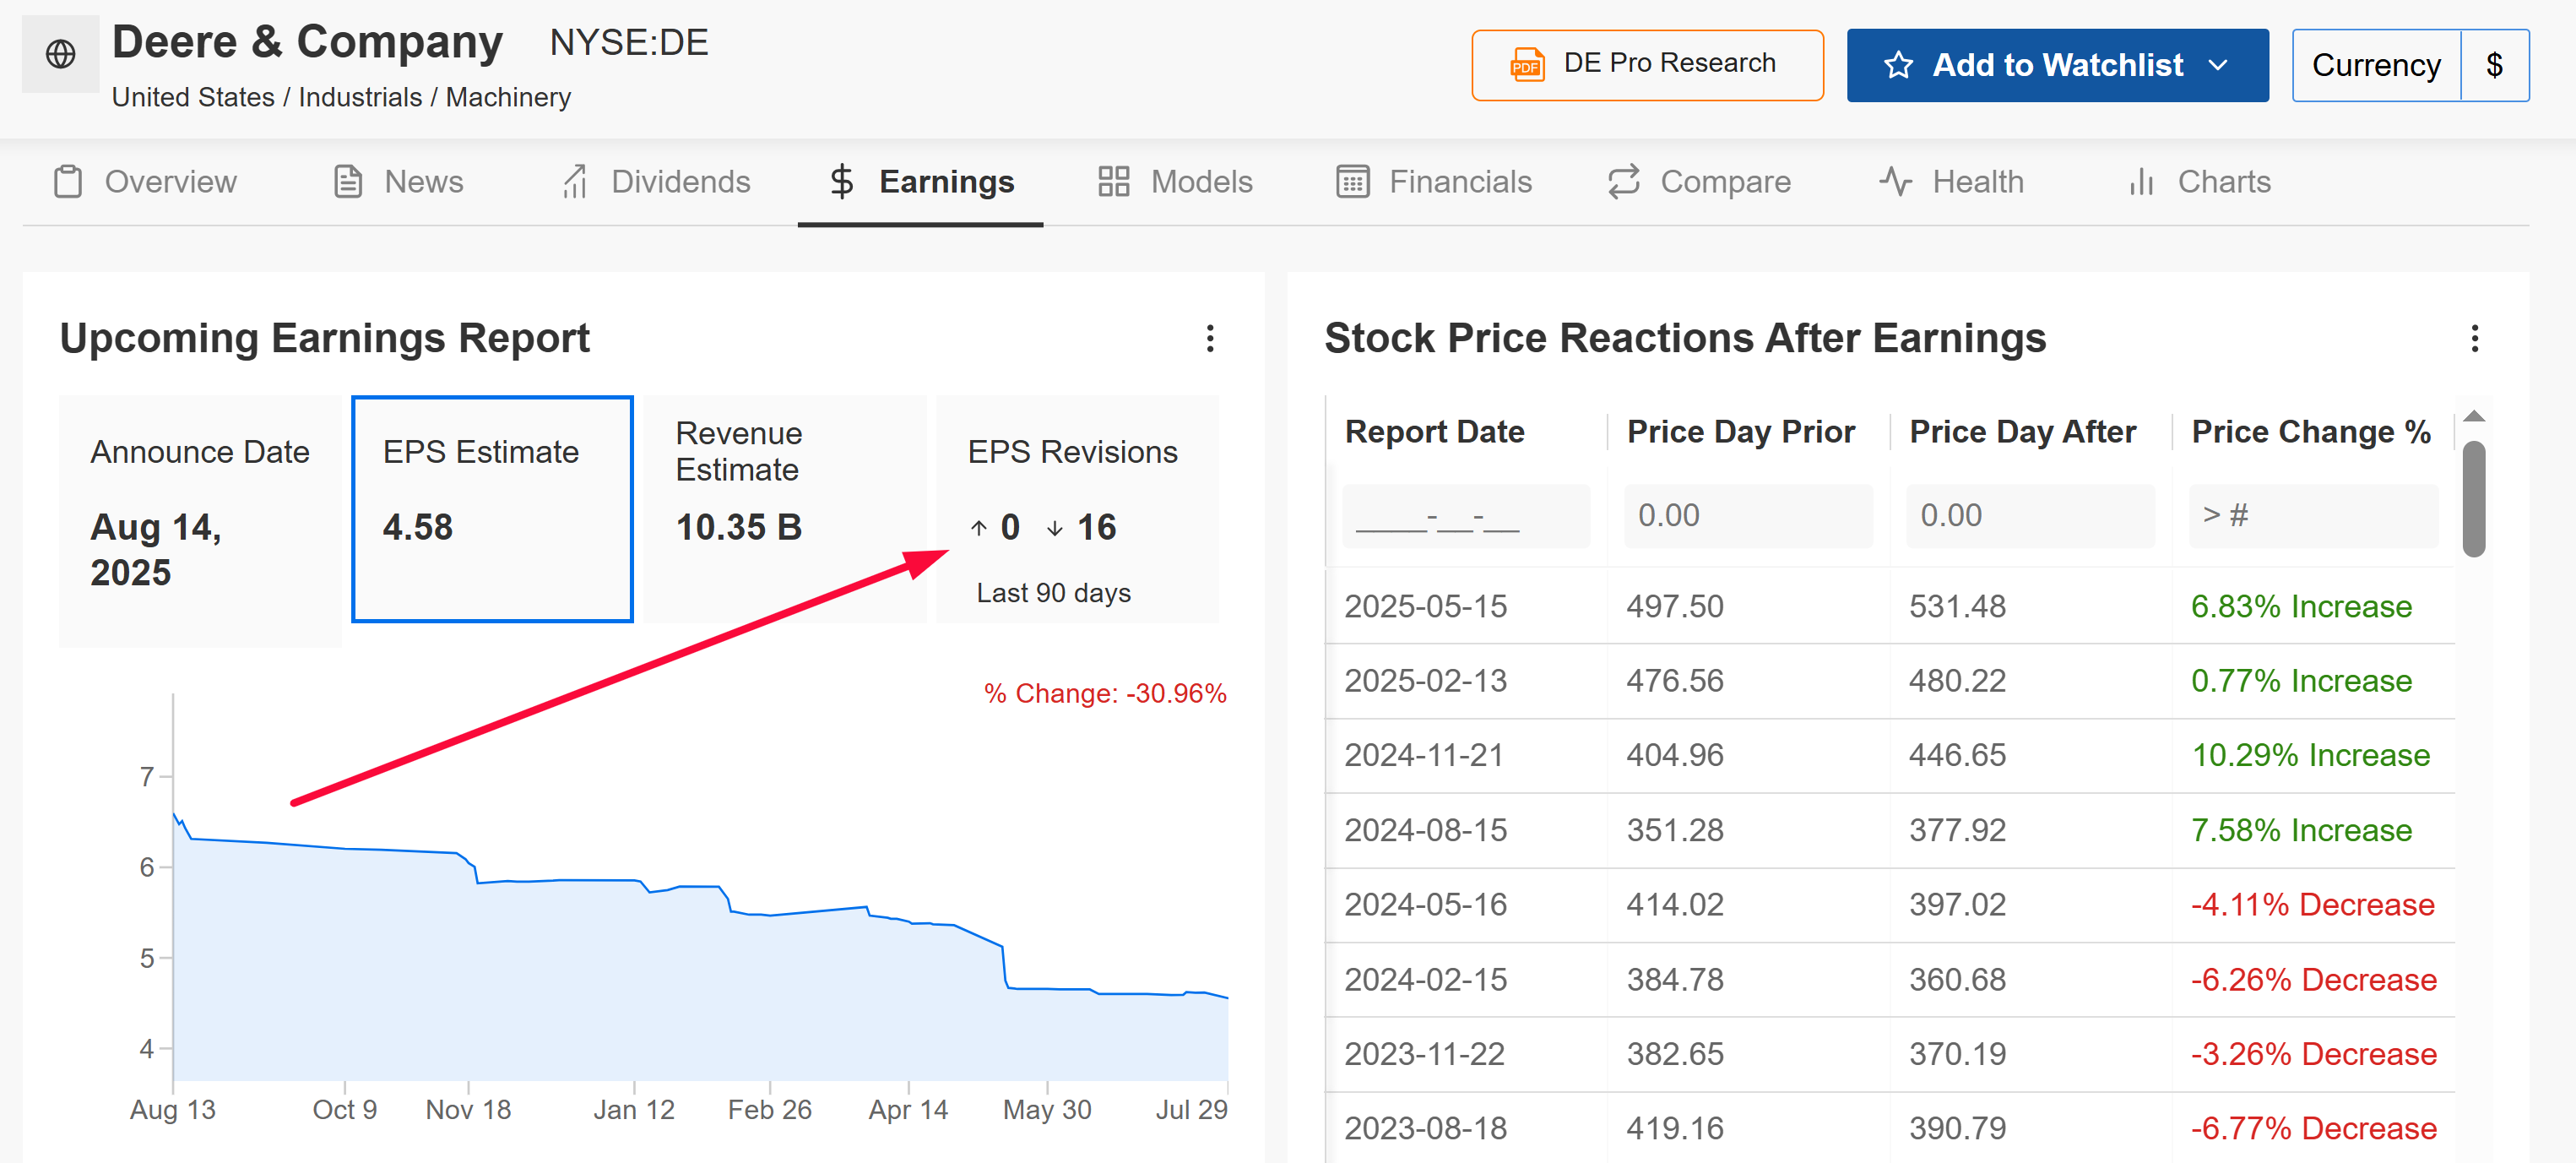2576x1163 pixels.
Task: Go to the Health tab
Action: (1951, 182)
